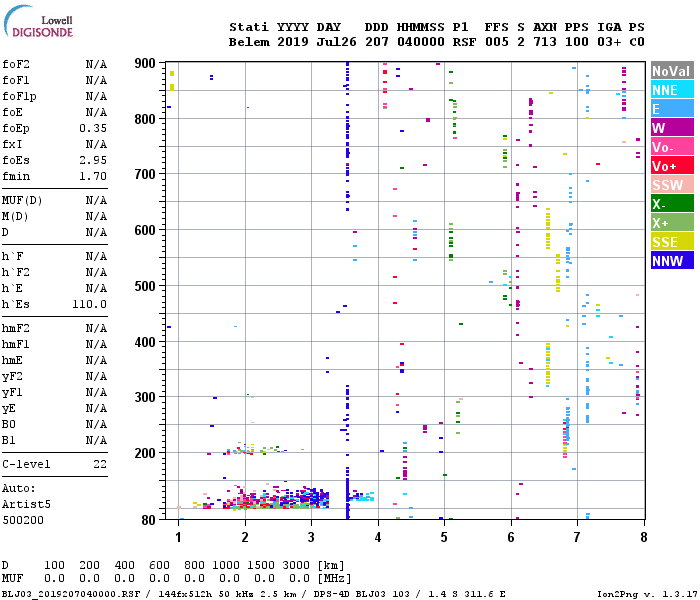Click the station name Belem
Viewport: 700px width, 600px height.
tap(249, 42)
